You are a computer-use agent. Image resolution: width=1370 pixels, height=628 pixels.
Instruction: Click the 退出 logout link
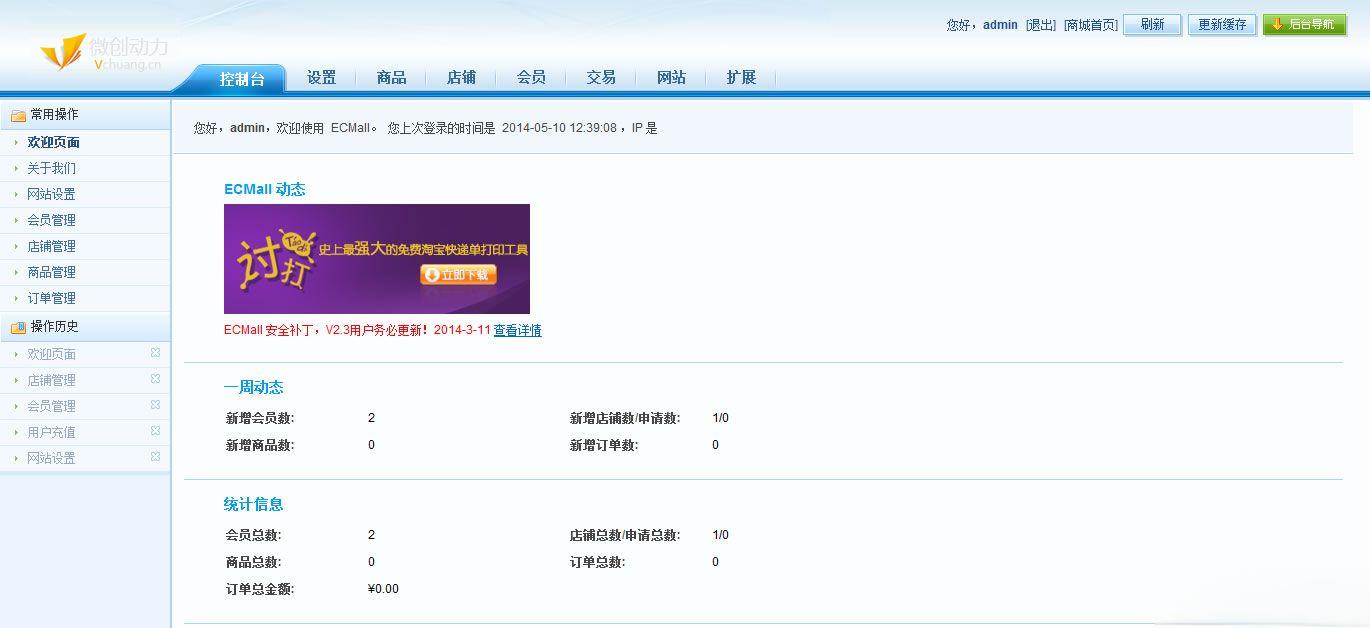(1041, 25)
